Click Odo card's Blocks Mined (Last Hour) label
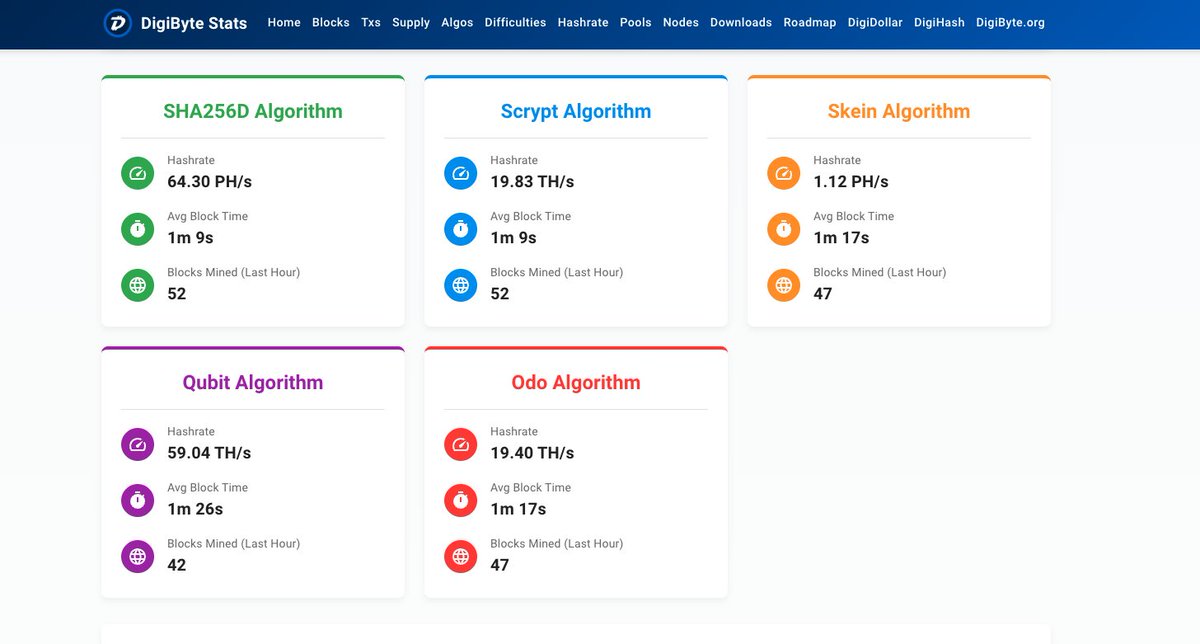Viewport: 1200px width, 644px height. pos(557,544)
